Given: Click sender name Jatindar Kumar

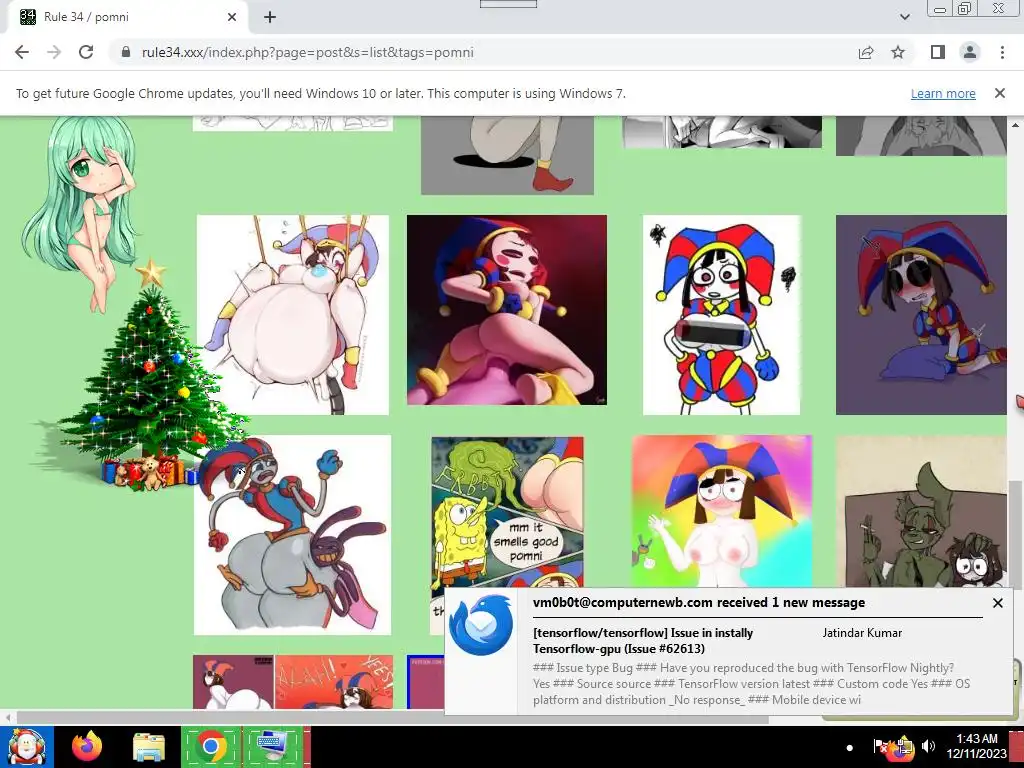Looking at the screenshot, I should 862,633.
